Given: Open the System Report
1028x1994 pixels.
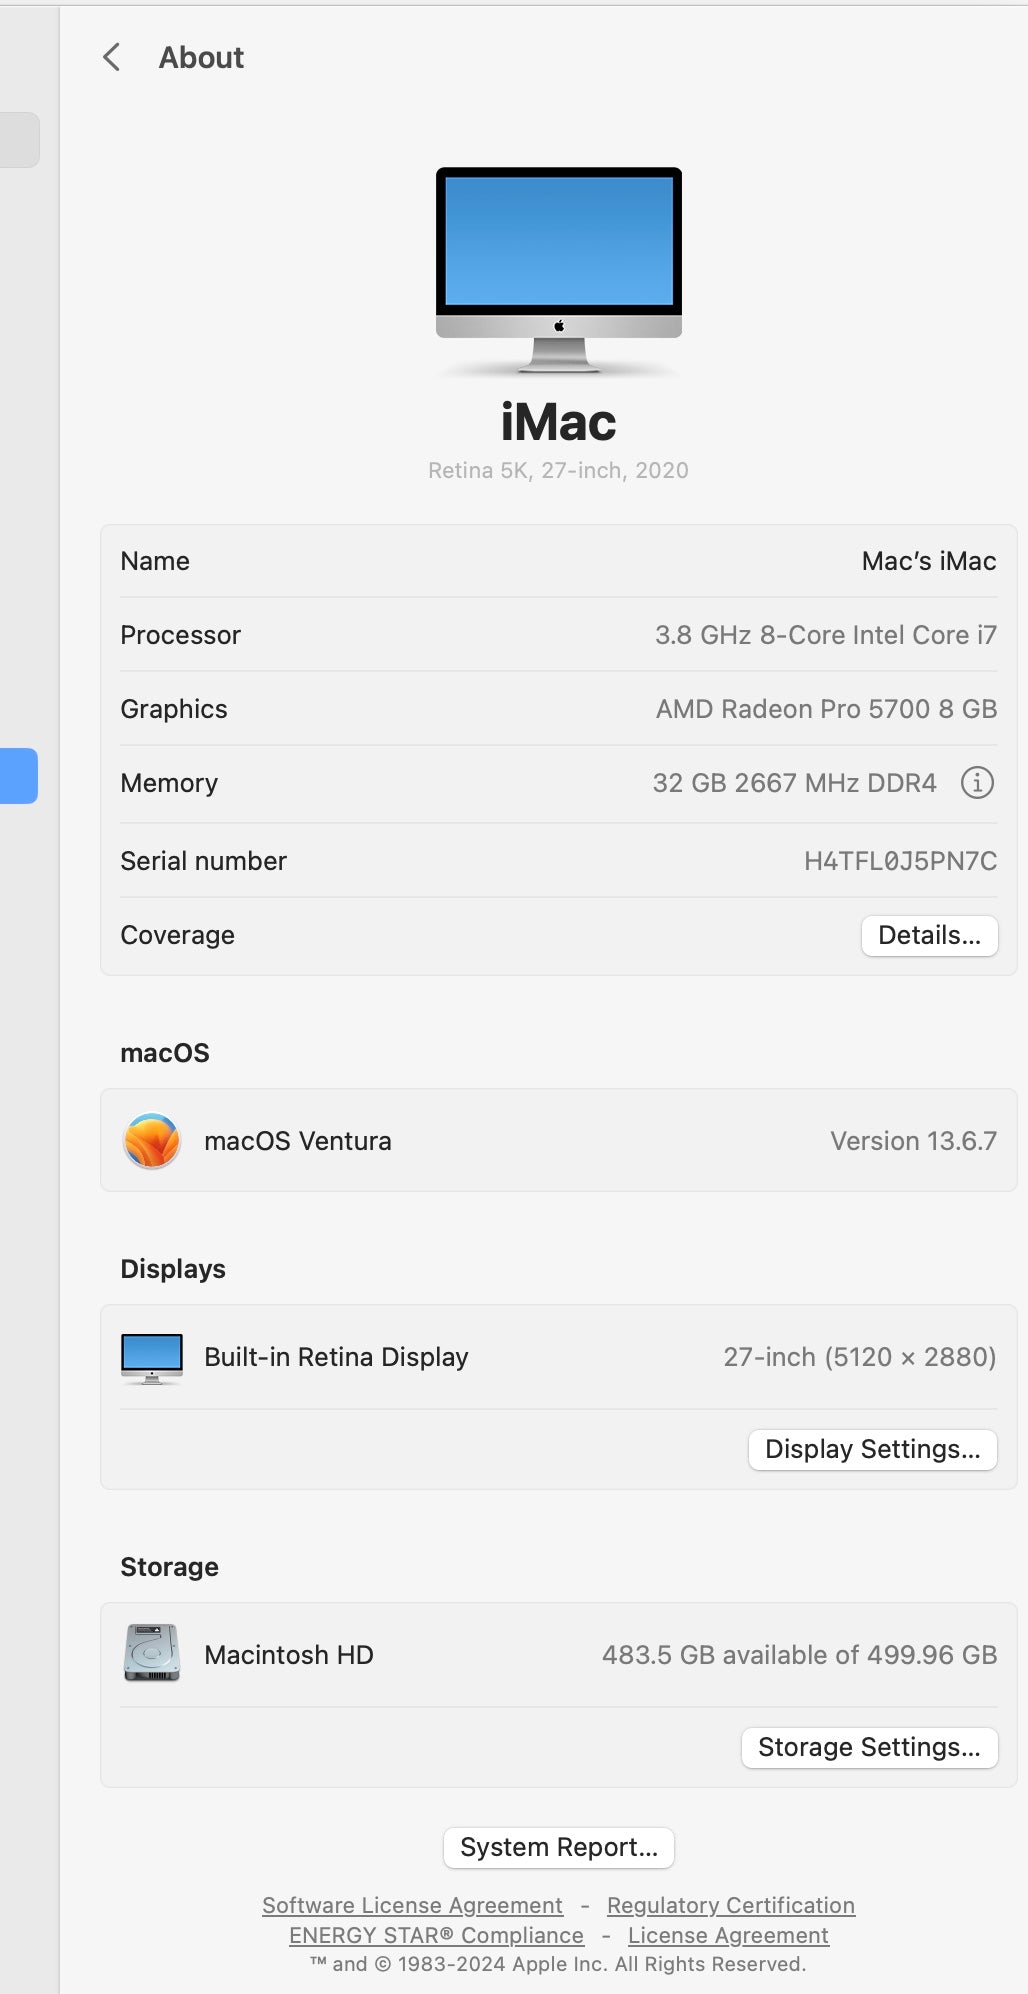Looking at the screenshot, I should pos(558,1848).
